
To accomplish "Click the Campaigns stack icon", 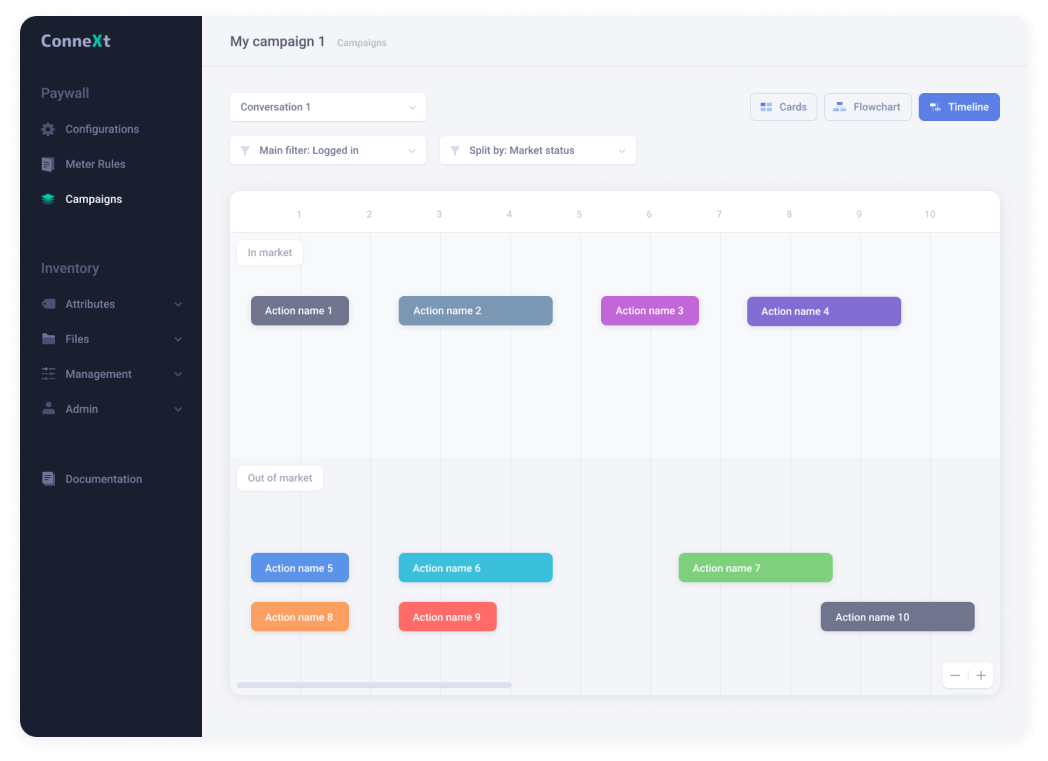I will [48, 199].
